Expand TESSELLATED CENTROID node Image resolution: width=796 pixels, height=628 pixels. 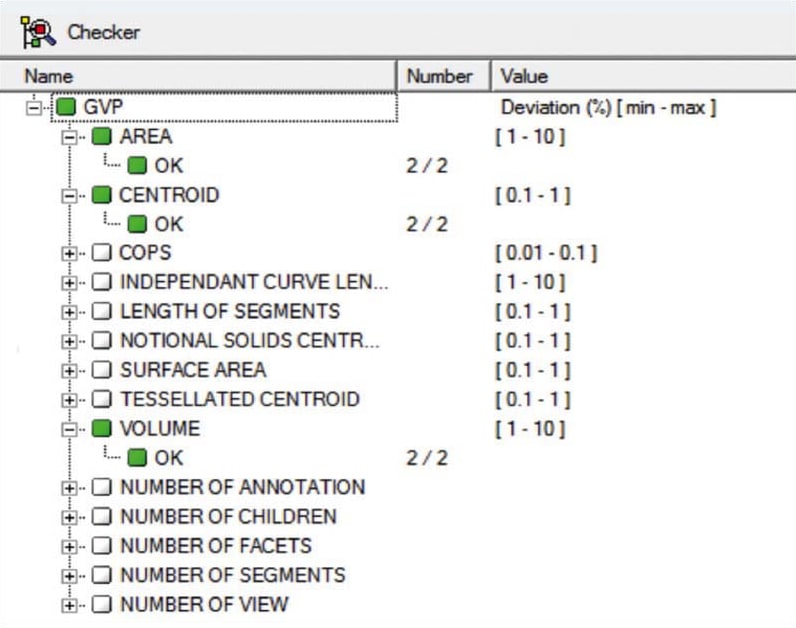(69, 400)
